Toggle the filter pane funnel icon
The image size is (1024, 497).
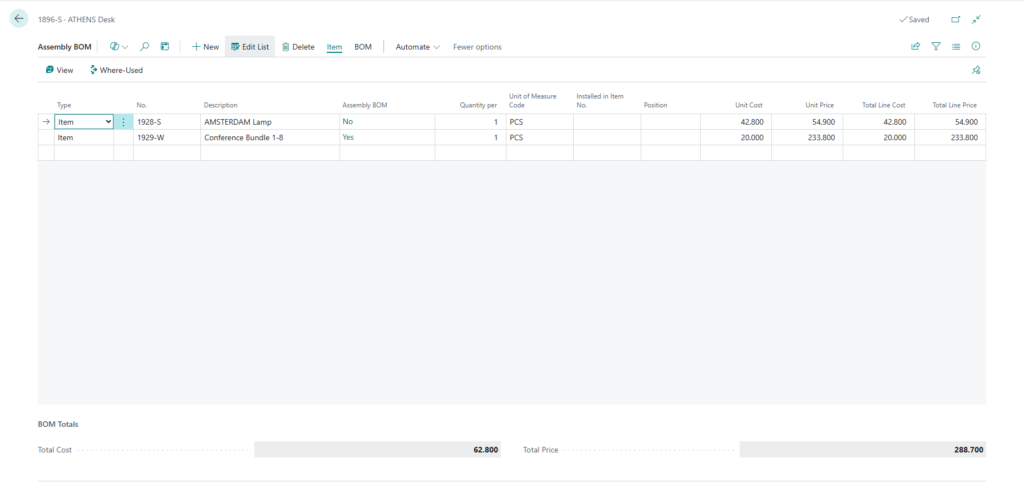(936, 47)
